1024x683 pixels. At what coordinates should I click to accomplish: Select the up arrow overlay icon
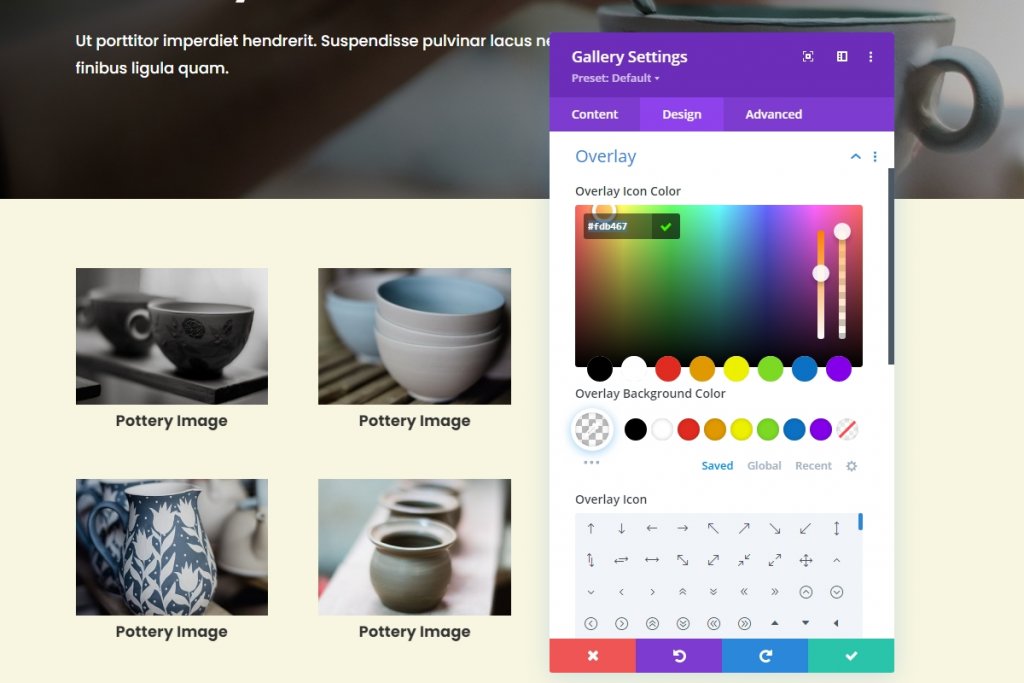click(x=590, y=529)
